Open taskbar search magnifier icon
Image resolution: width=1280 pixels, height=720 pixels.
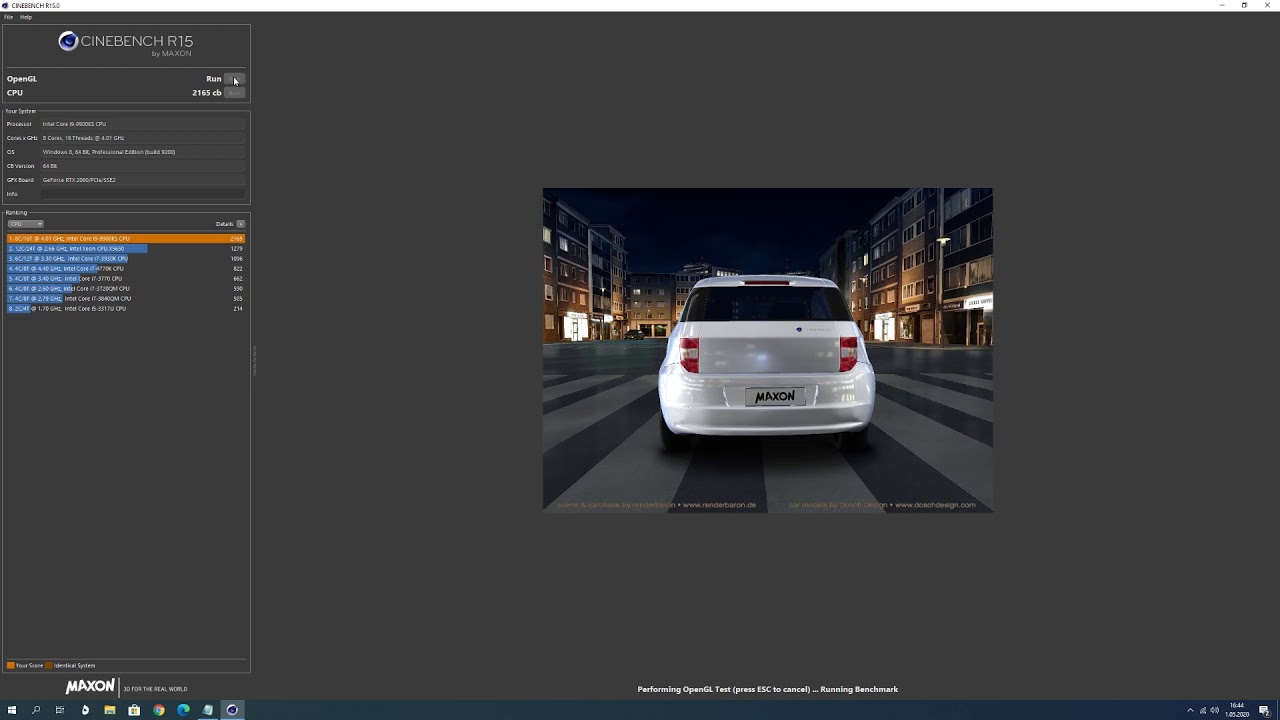point(36,710)
